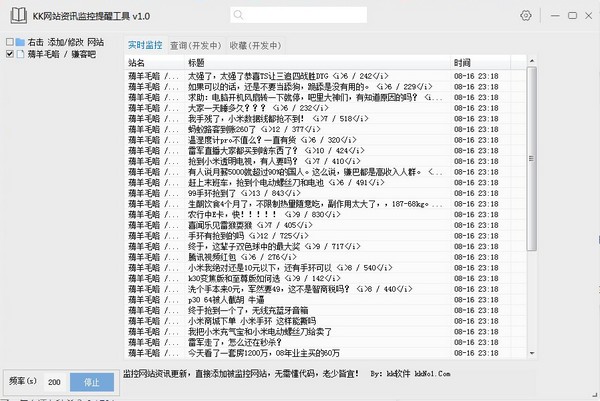Select row 赶上末班车，抢到个电动螺丝刀和电池
The height and width of the screenshot is (401, 600).
[325, 183]
